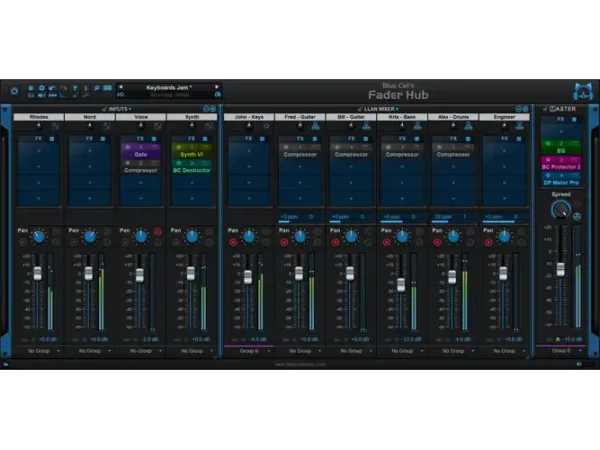The width and height of the screenshot is (600, 450).
Task: Click network icon on Fred - Guitar strip
Action: pos(315,126)
